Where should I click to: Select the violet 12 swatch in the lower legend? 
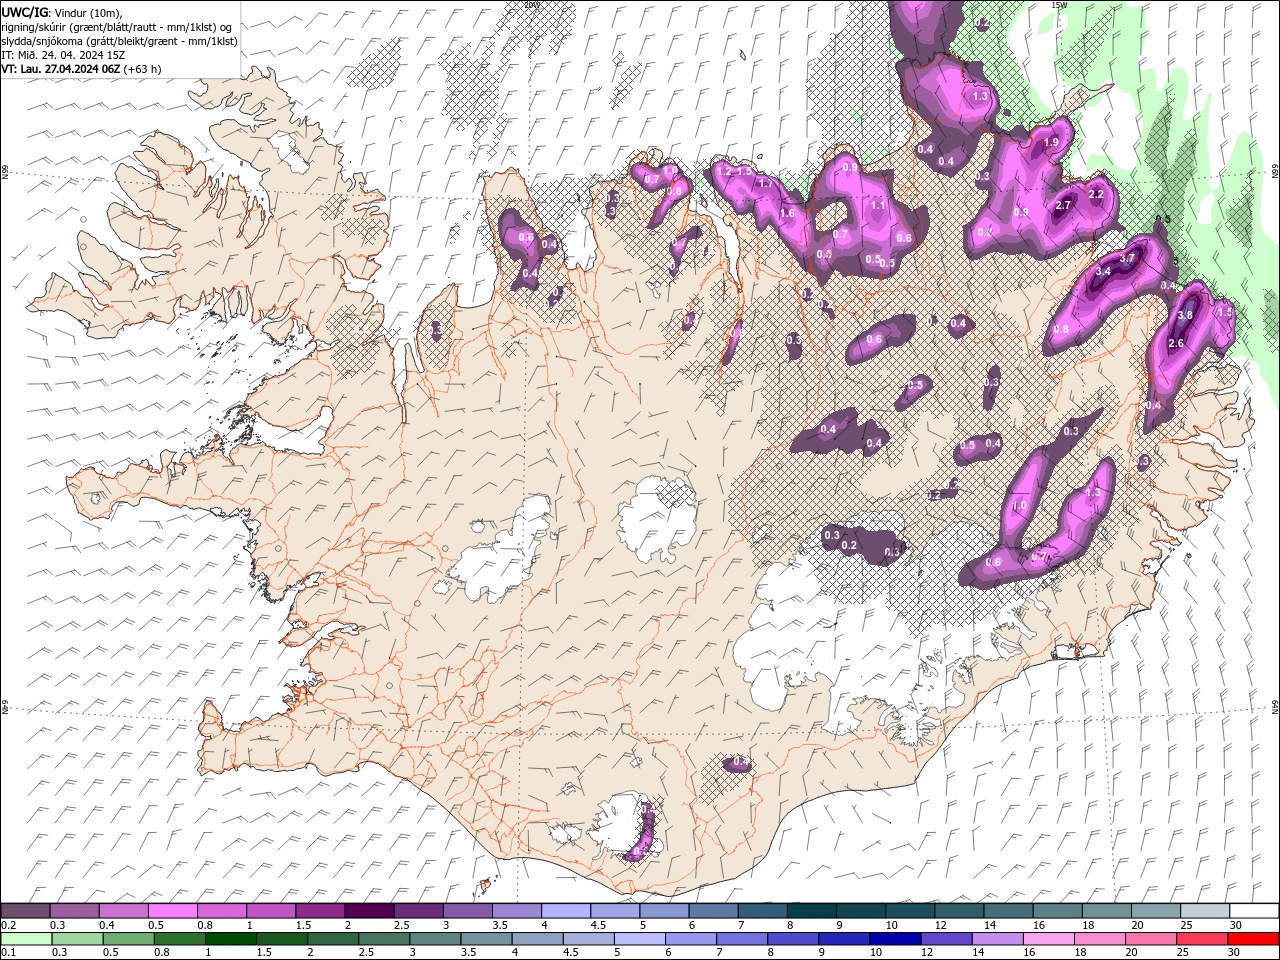click(945, 939)
